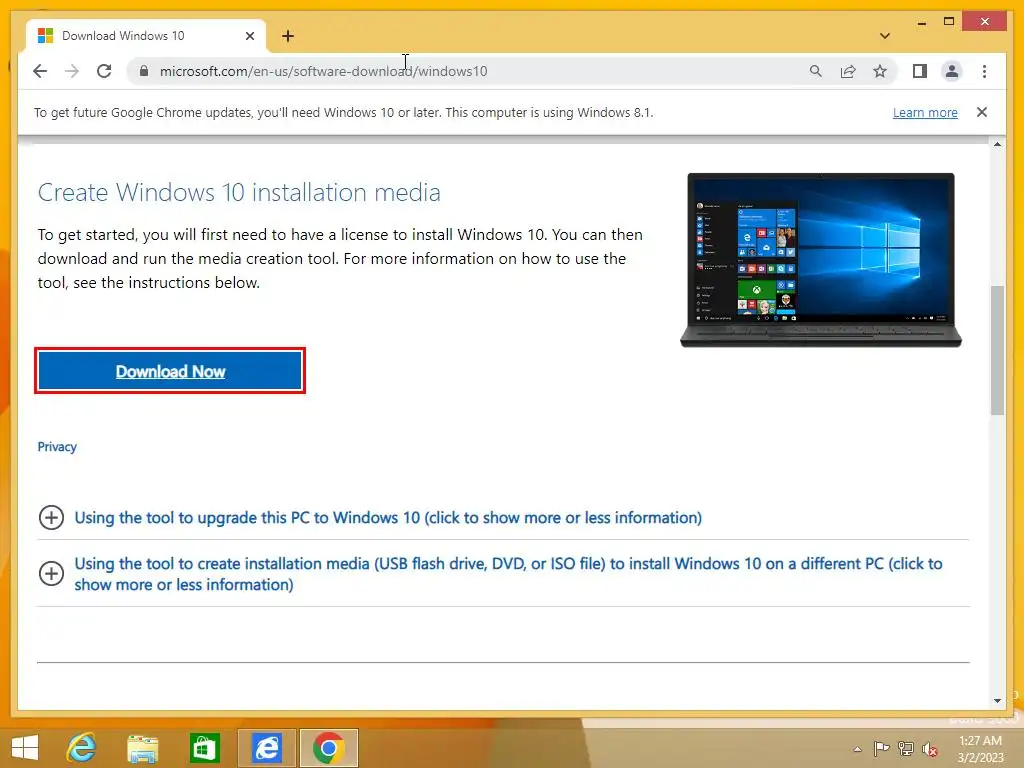
Task: Show hidden system tray icons
Action: coord(857,749)
